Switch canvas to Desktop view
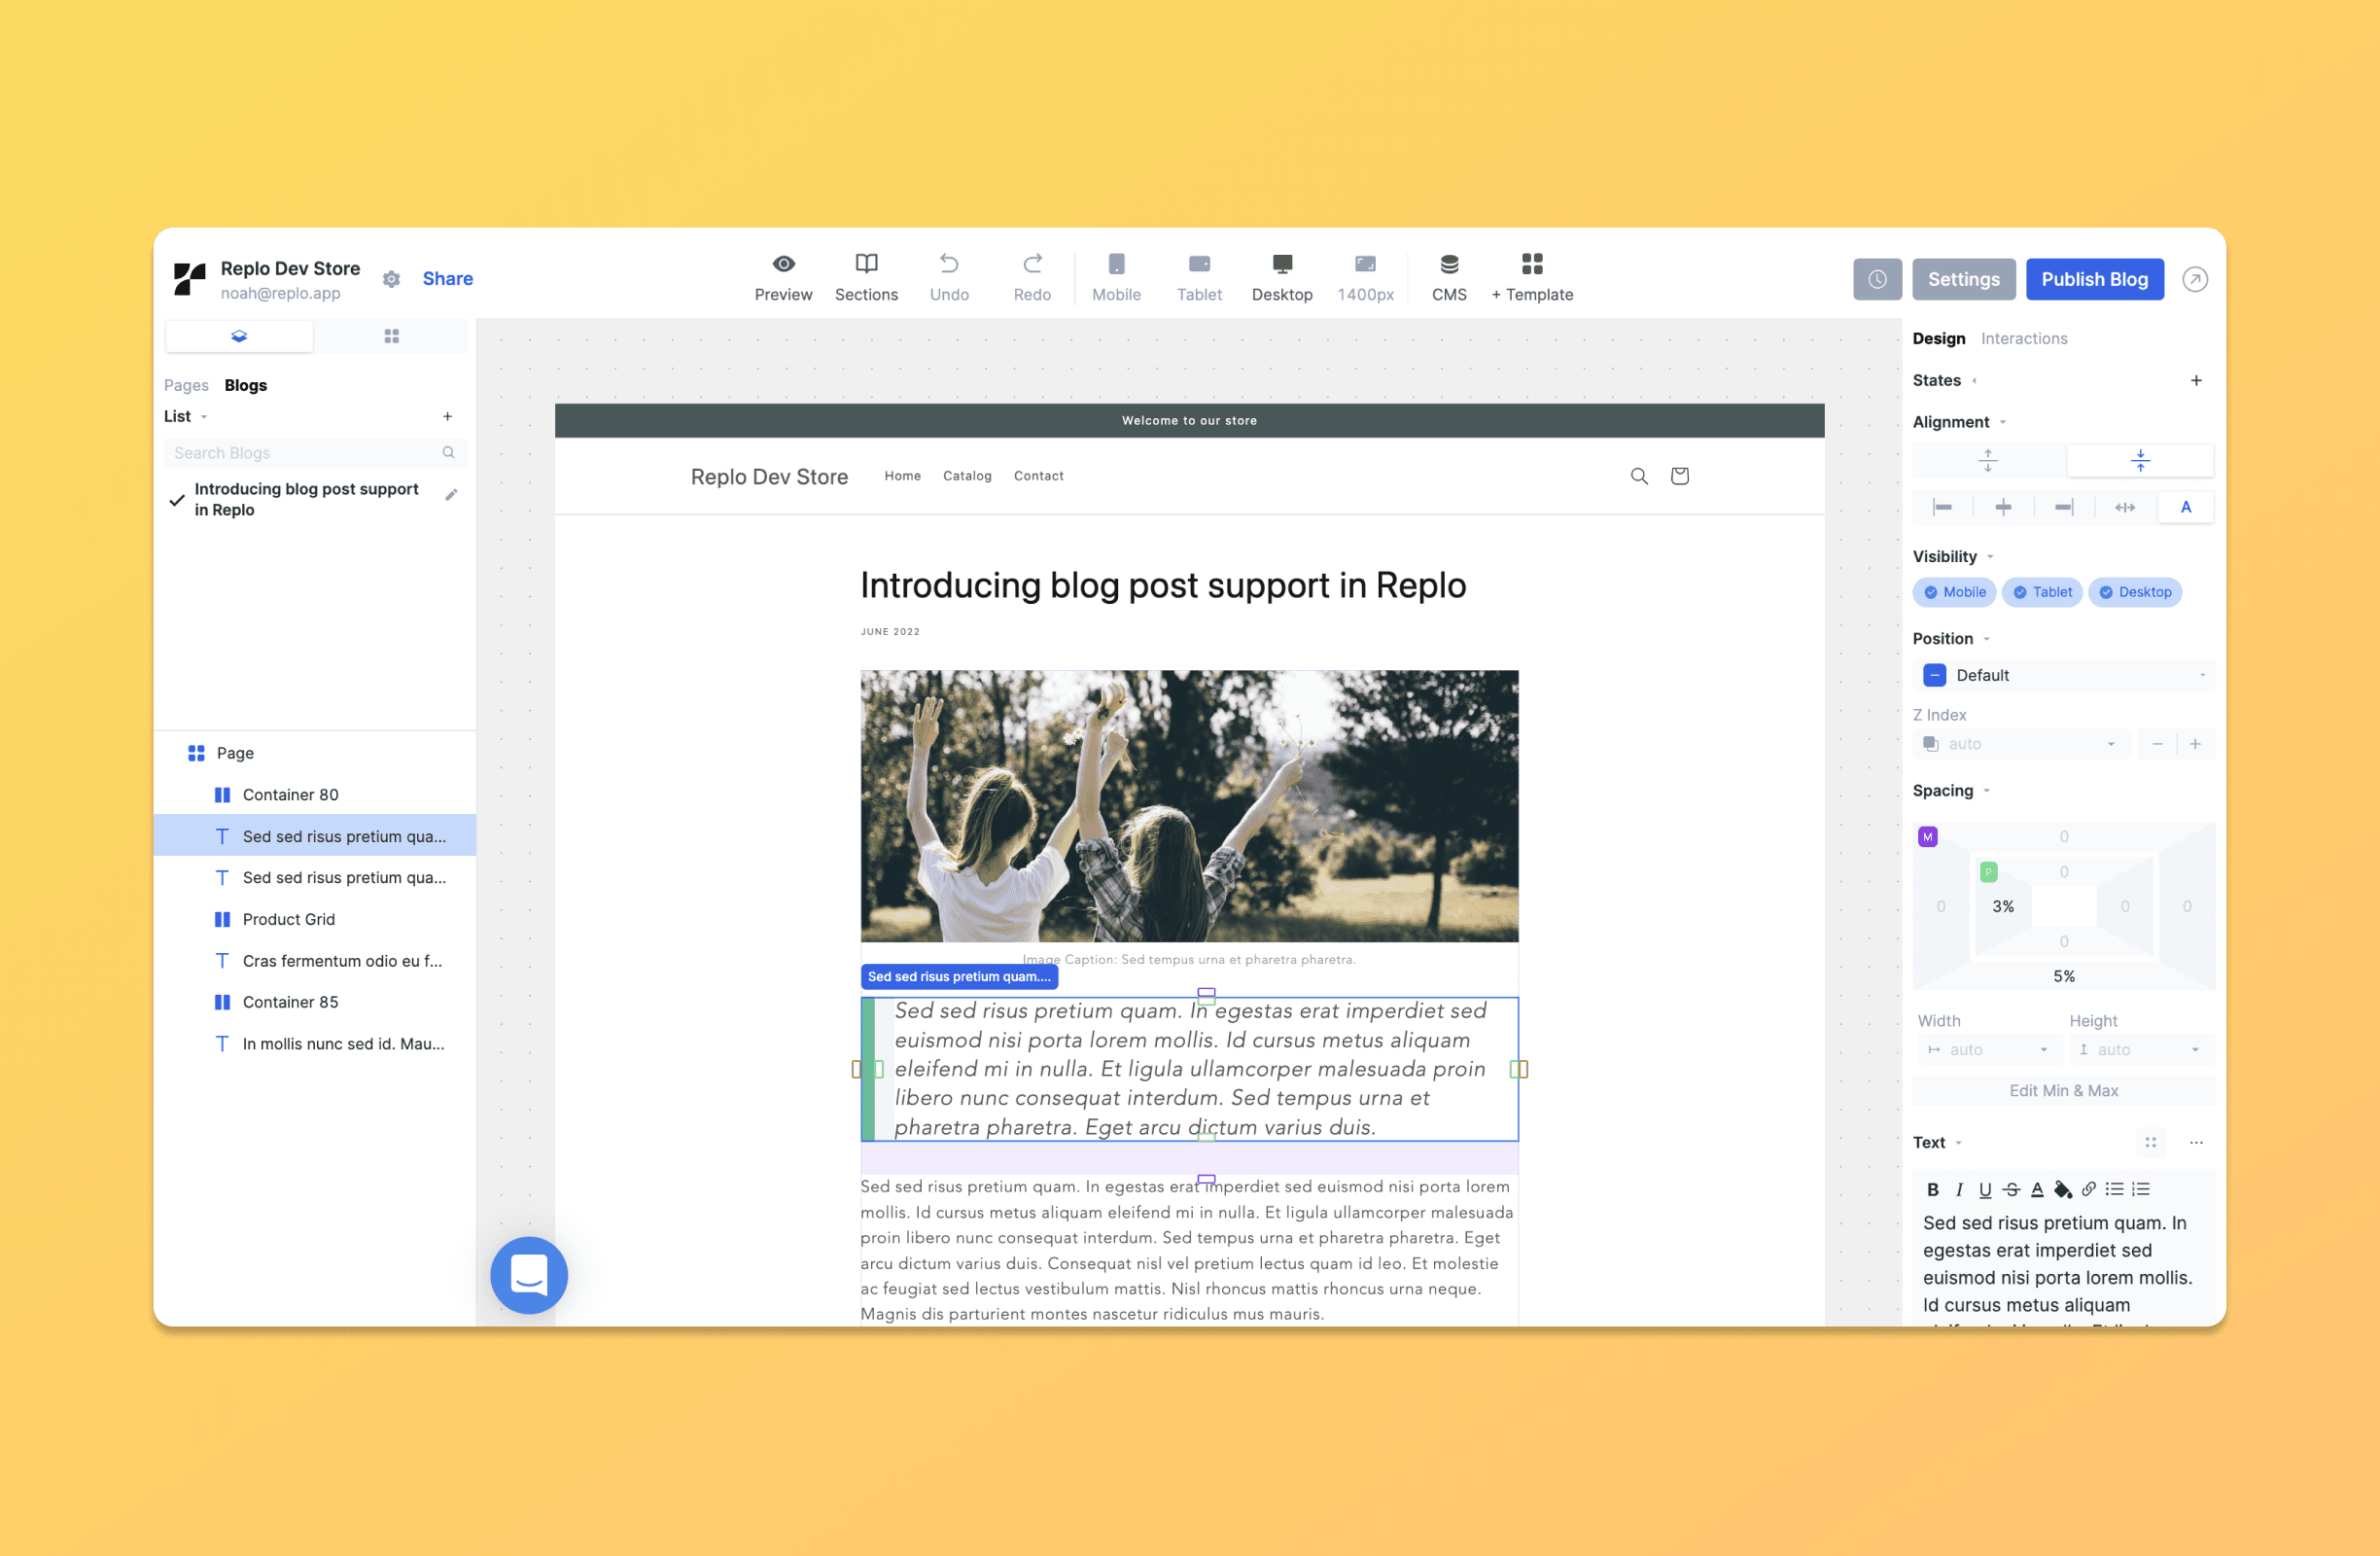This screenshot has width=2380, height=1556. 1282,278
